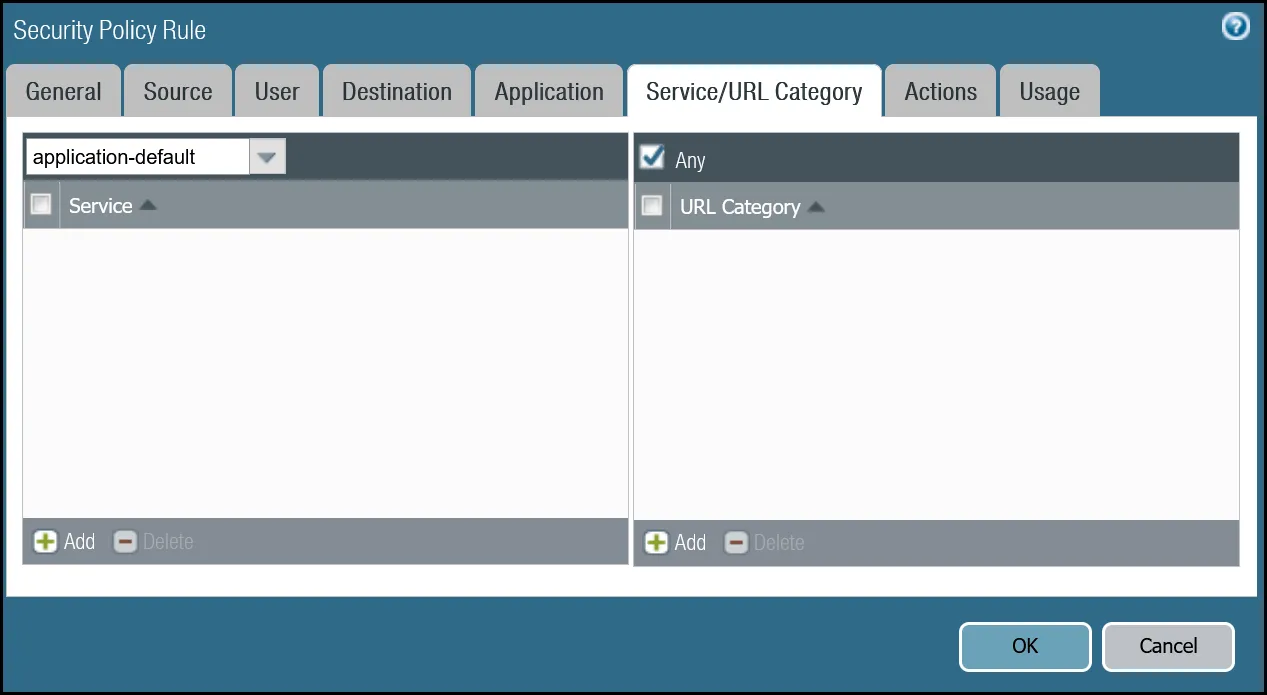Confirm the rule with OK

click(x=1024, y=646)
